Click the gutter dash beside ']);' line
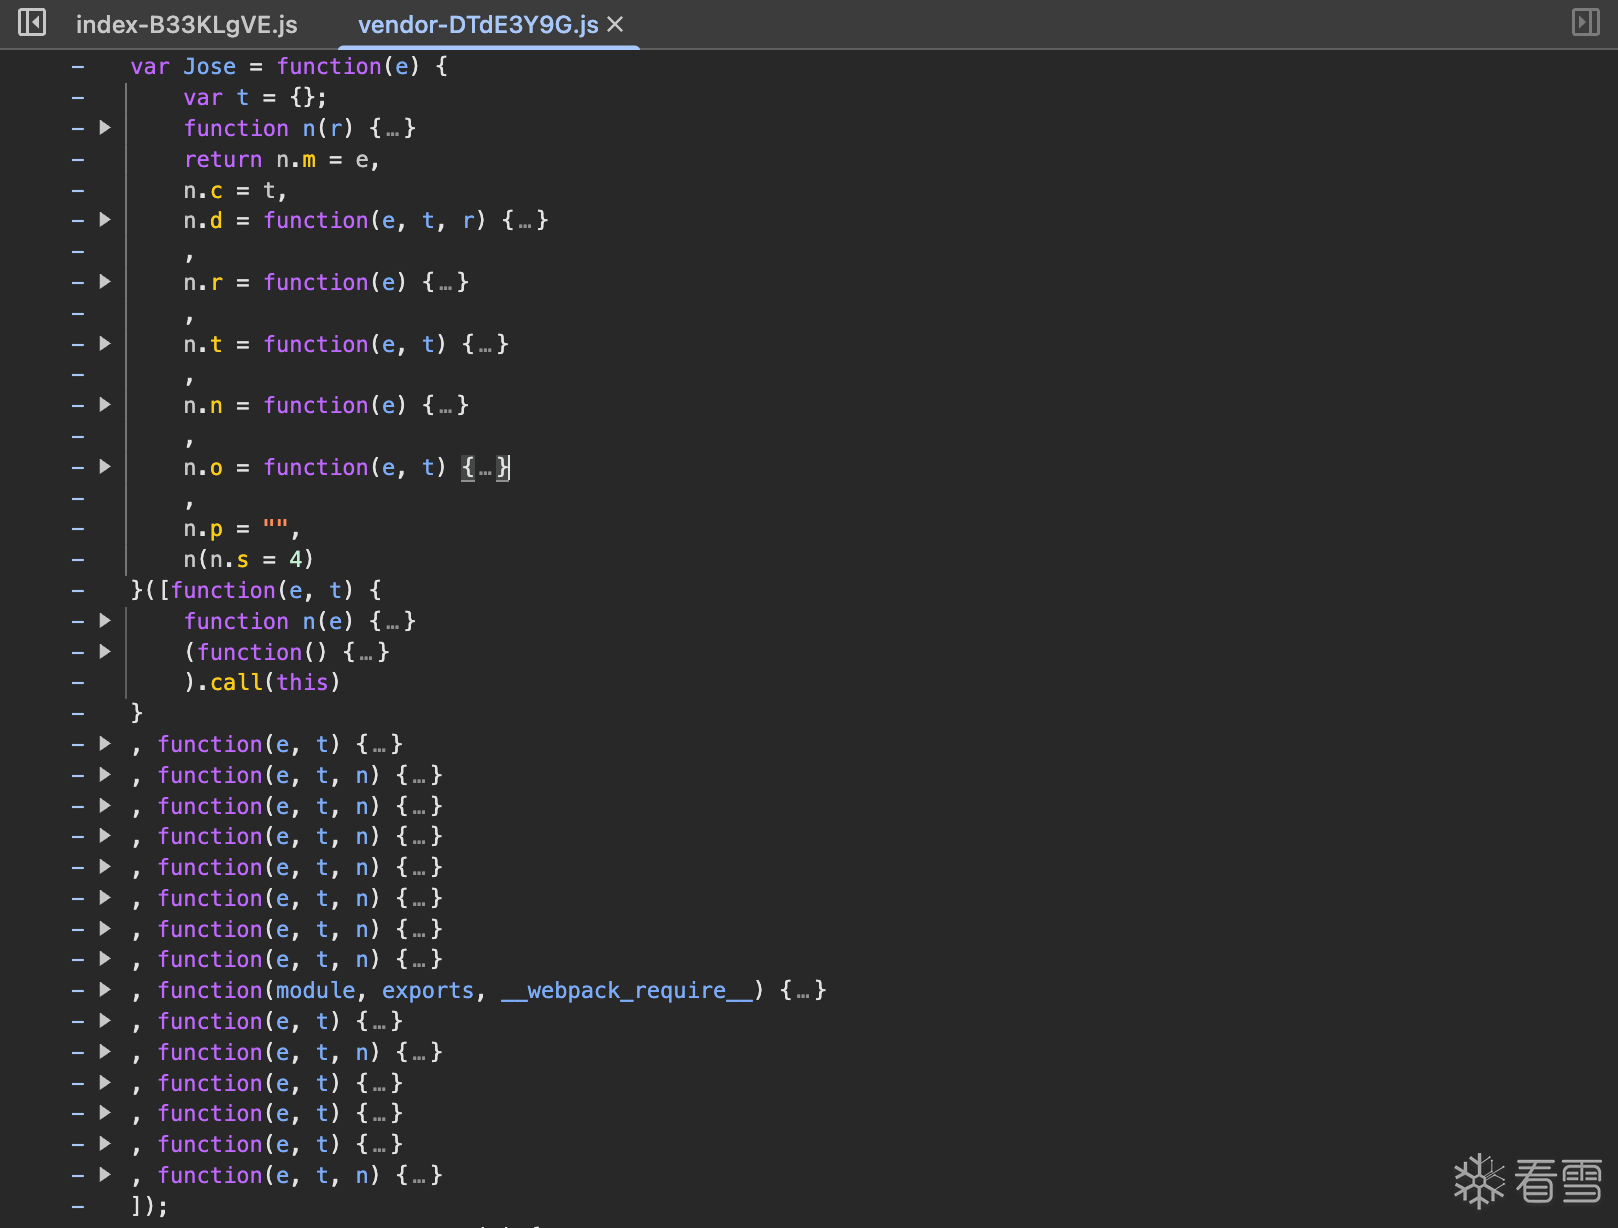1618x1228 pixels. coord(78,1206)
